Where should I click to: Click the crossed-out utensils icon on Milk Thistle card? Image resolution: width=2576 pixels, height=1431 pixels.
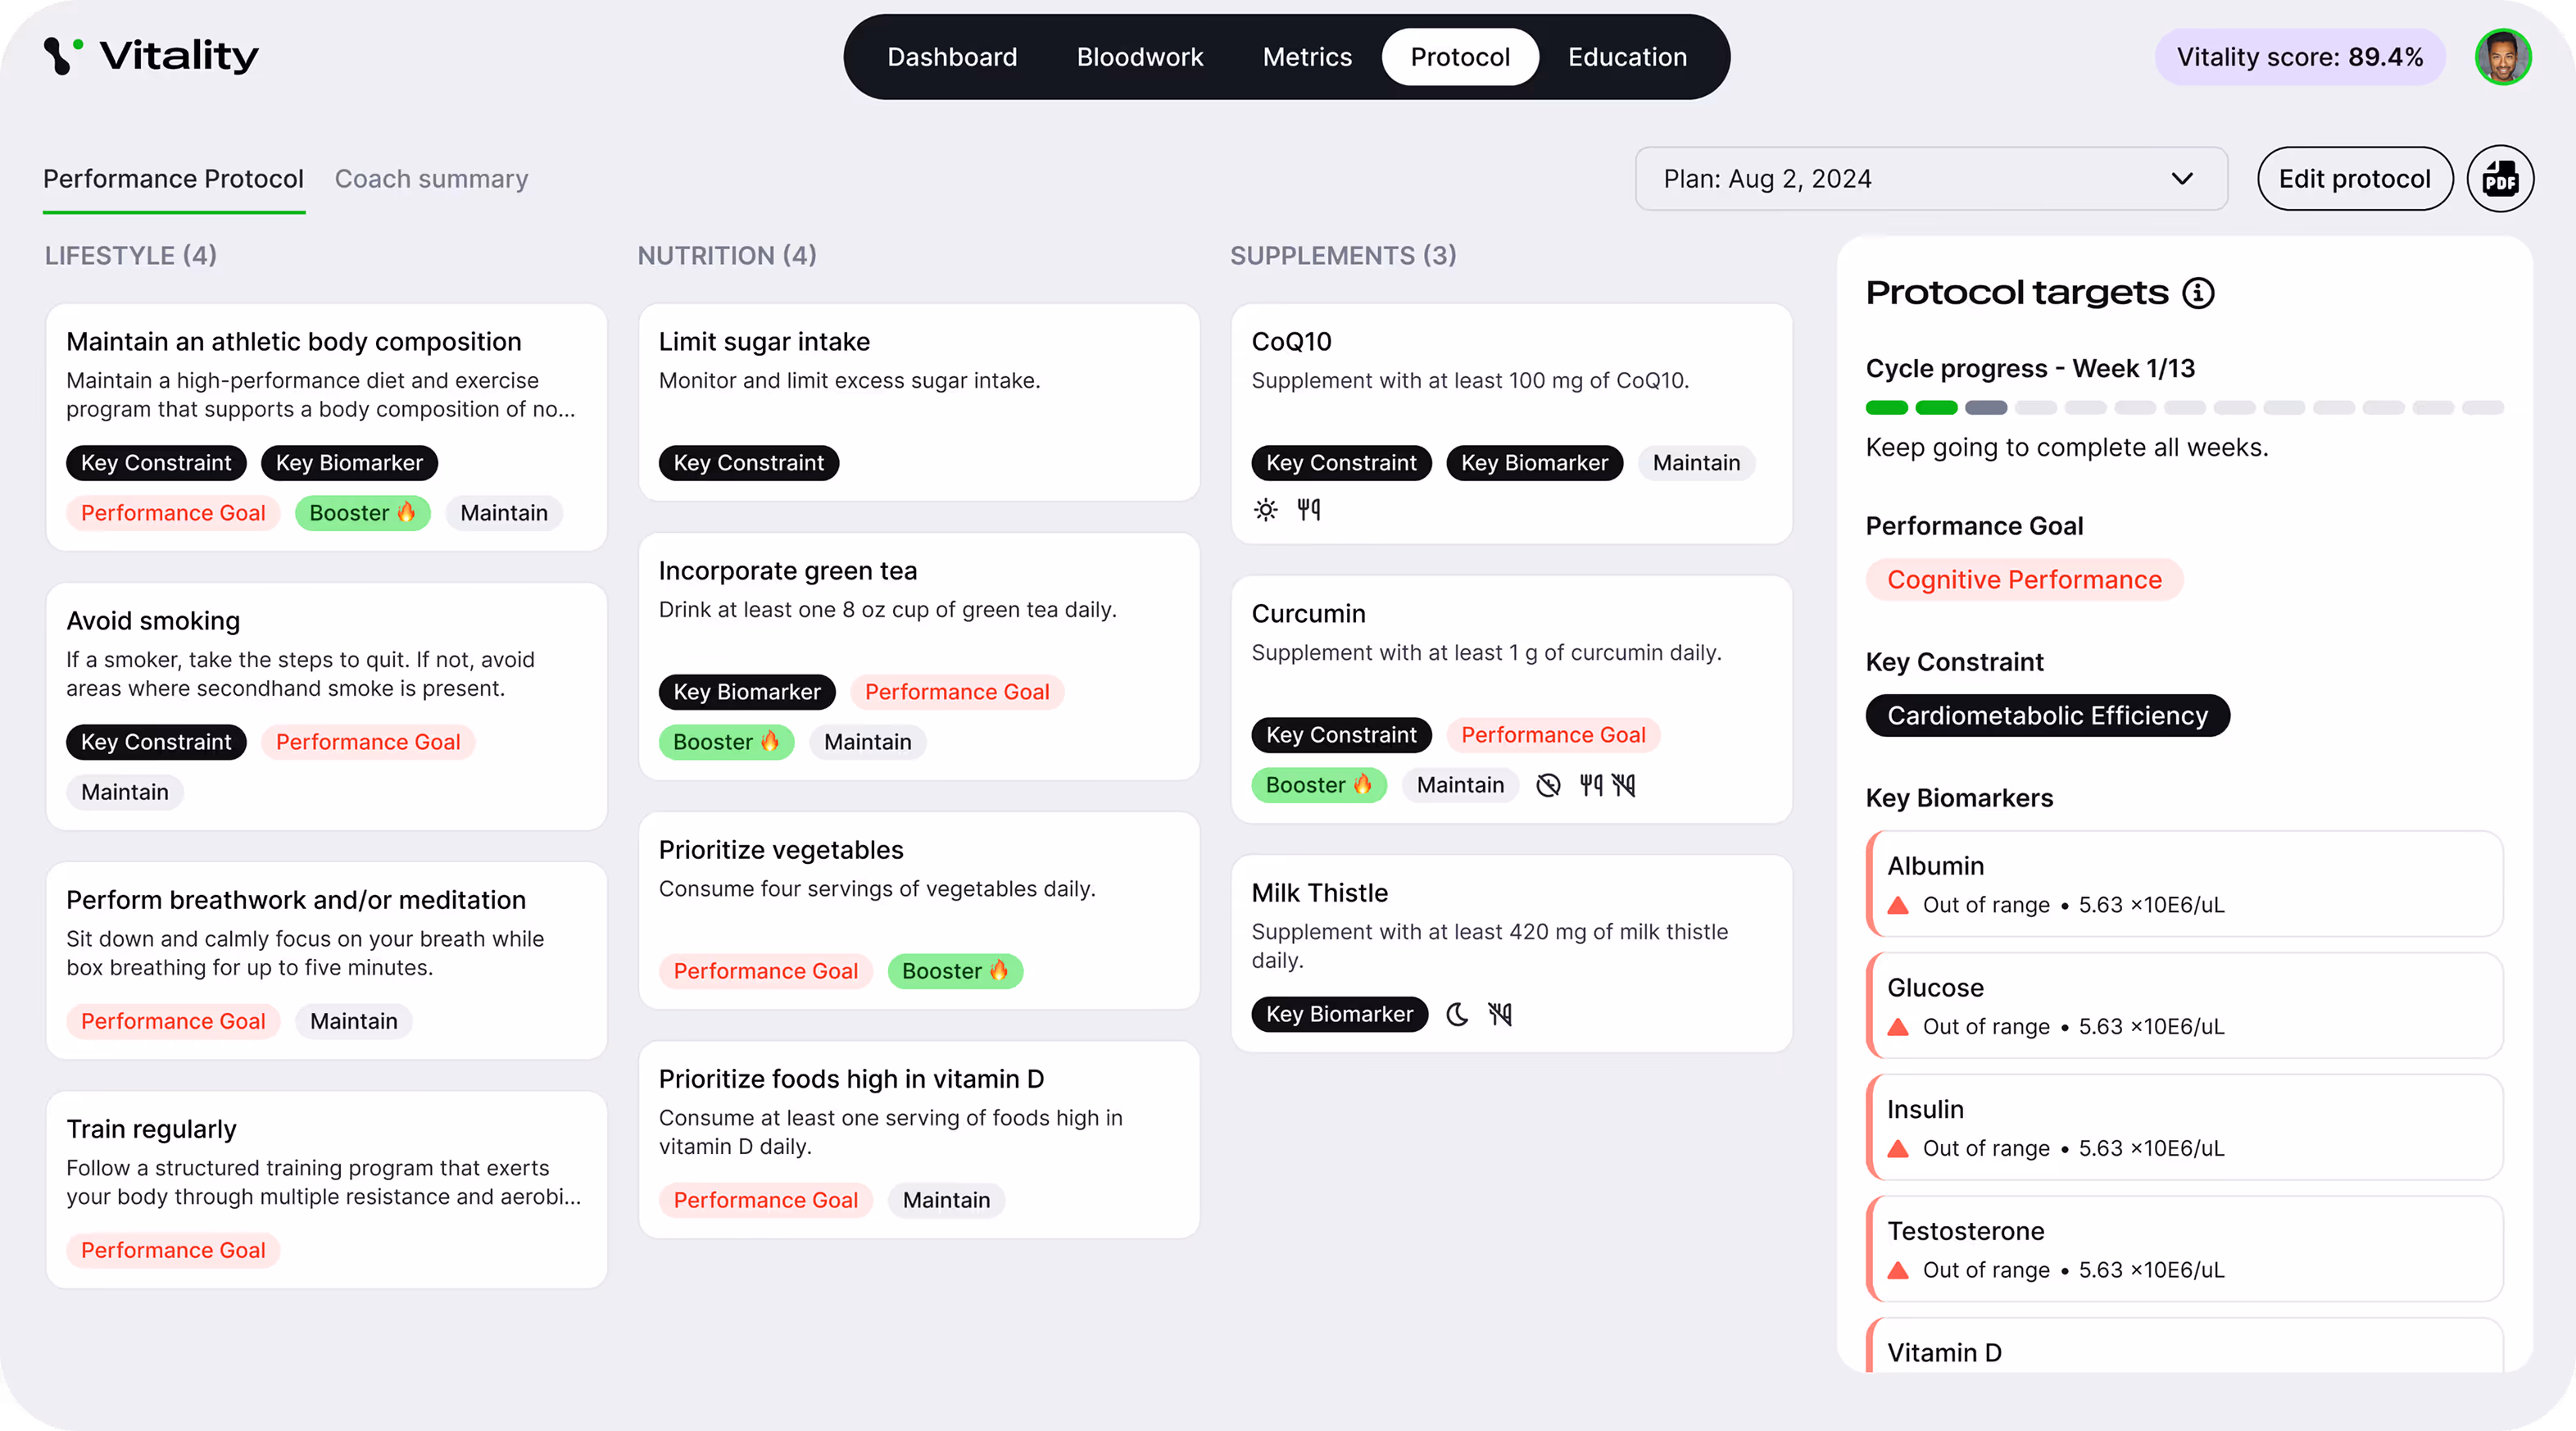tap(1500, 1014)
